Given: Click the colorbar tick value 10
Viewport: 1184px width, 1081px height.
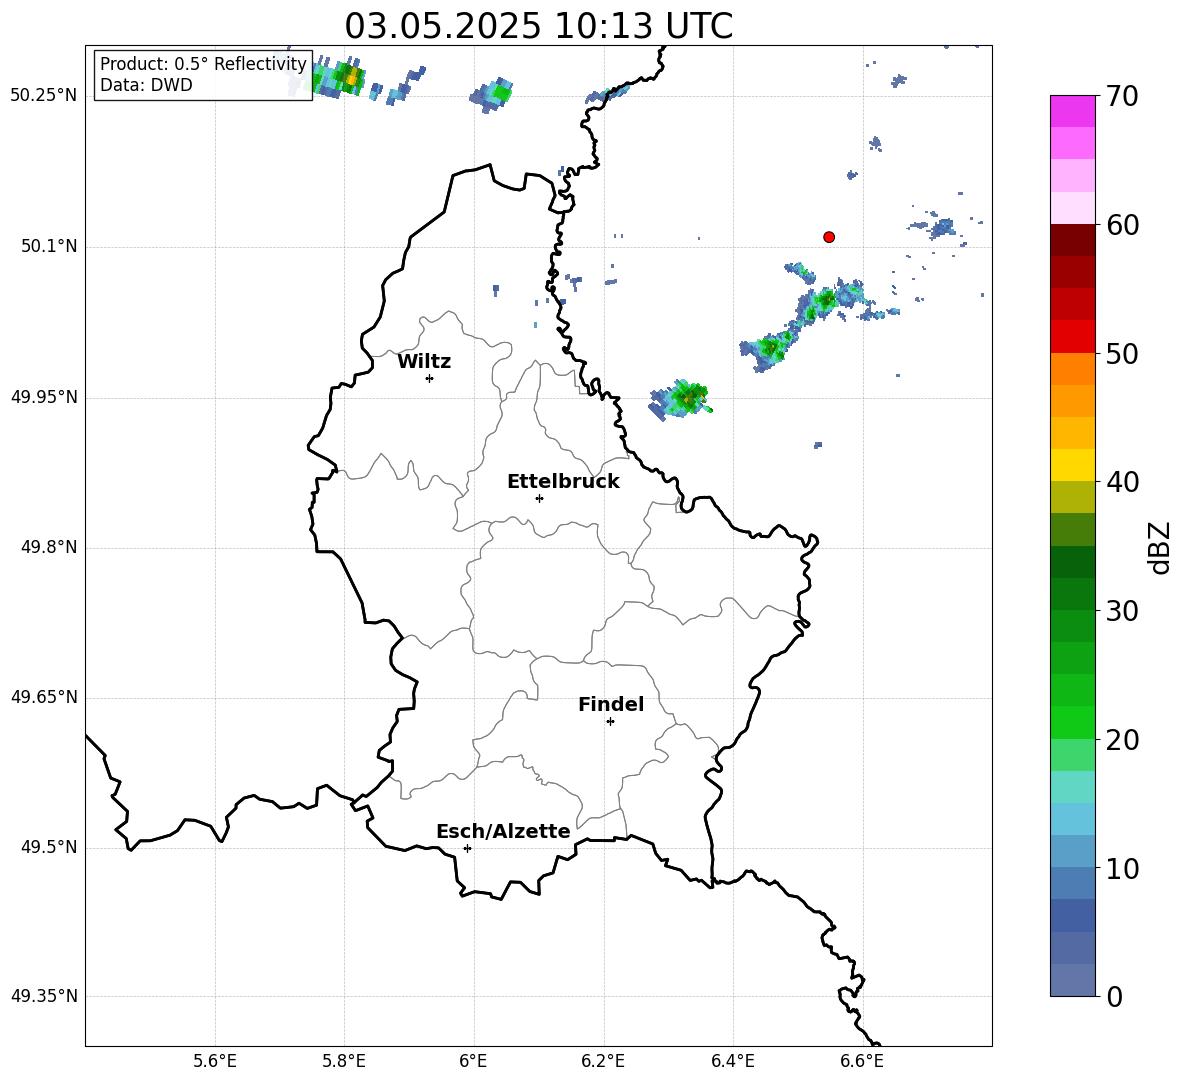Looking at the screenshot, I should [1123, 868].
